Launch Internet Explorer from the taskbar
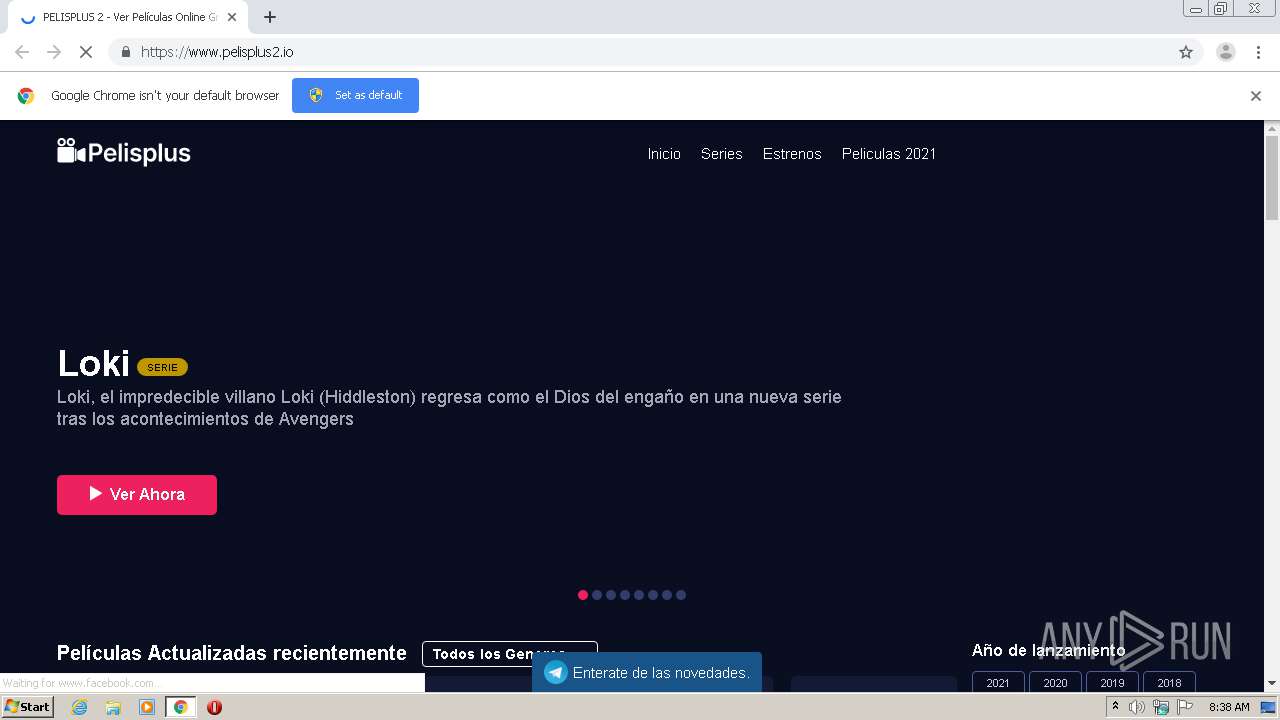This screenshot has width=1280, height=720. pyautogui.click(x=80, y=707)
